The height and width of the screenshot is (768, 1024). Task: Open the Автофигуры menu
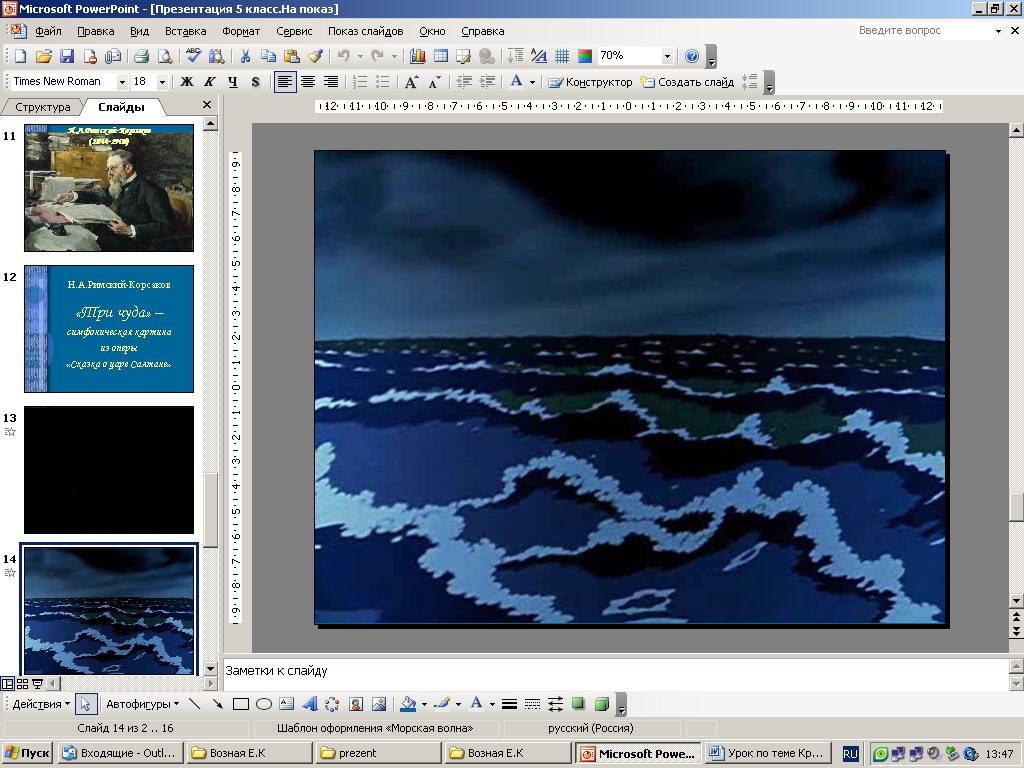click(x=142, y=704)
